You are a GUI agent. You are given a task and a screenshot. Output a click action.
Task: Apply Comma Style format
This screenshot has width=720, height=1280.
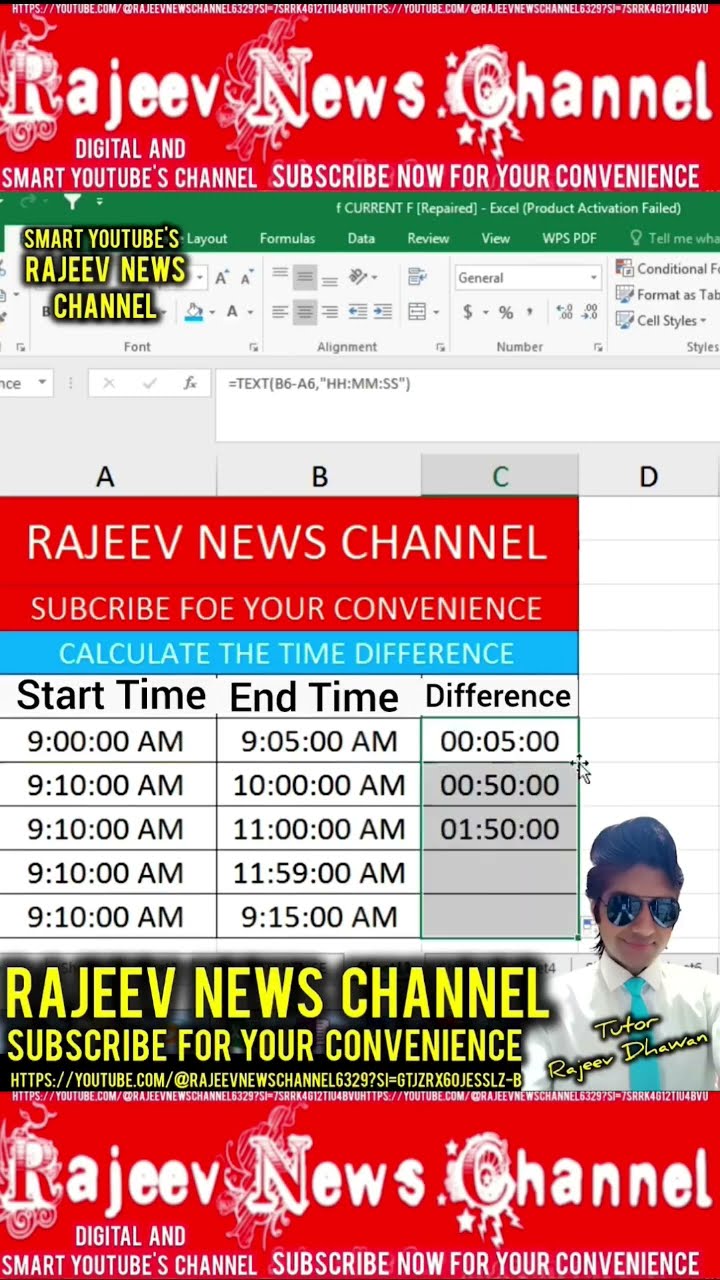[x=530, y=312]
